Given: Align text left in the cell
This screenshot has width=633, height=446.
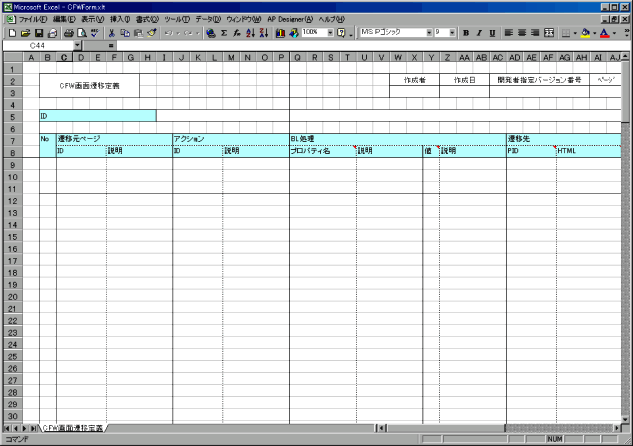Looking at the screenshot, I should pyautogui.click(x=509, y=33).
